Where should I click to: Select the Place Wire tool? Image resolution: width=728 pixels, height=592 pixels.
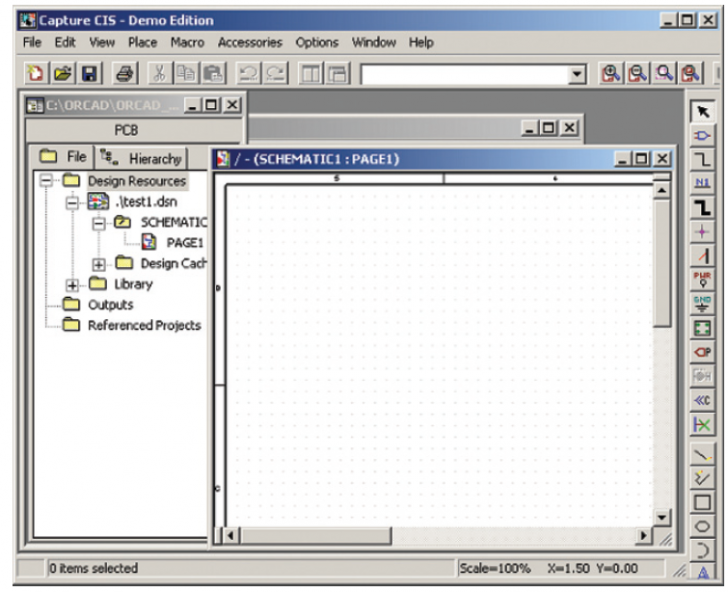(x=702, y=159)
